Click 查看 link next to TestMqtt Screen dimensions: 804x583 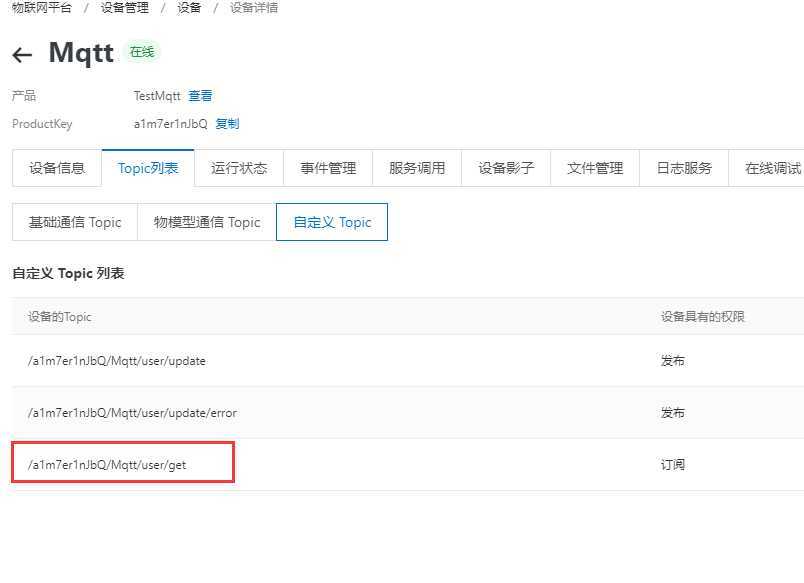[x=200, y=95]
